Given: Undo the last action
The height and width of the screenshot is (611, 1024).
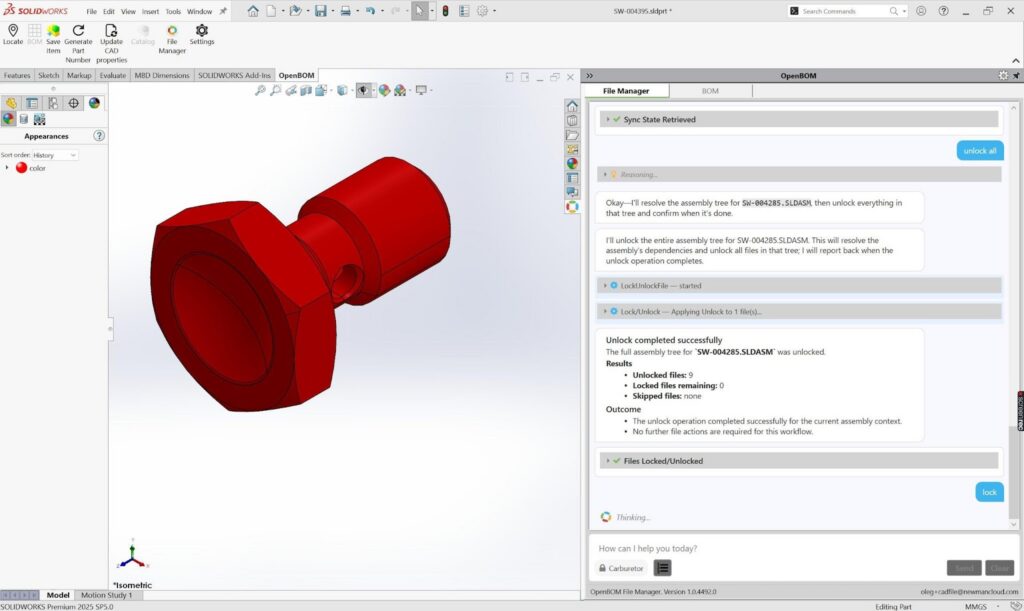Looking at the screenshot, I should click(370, 11).
